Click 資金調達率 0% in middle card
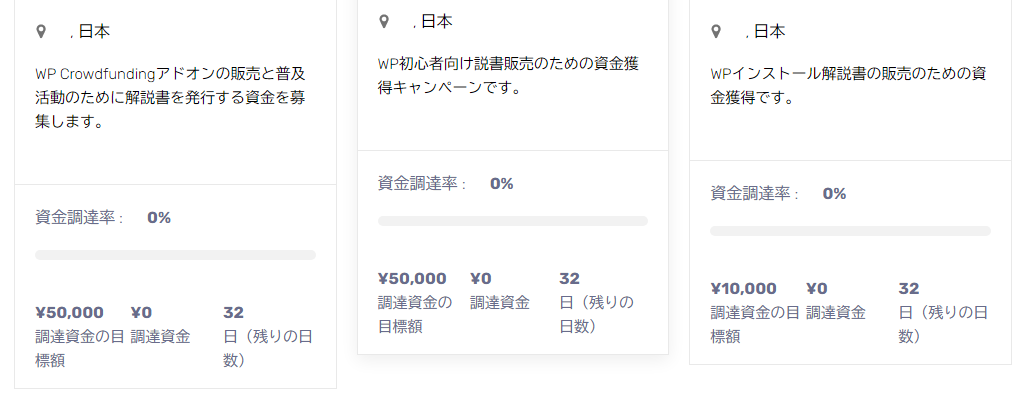 pyautogui.click(x=445, y=184)
